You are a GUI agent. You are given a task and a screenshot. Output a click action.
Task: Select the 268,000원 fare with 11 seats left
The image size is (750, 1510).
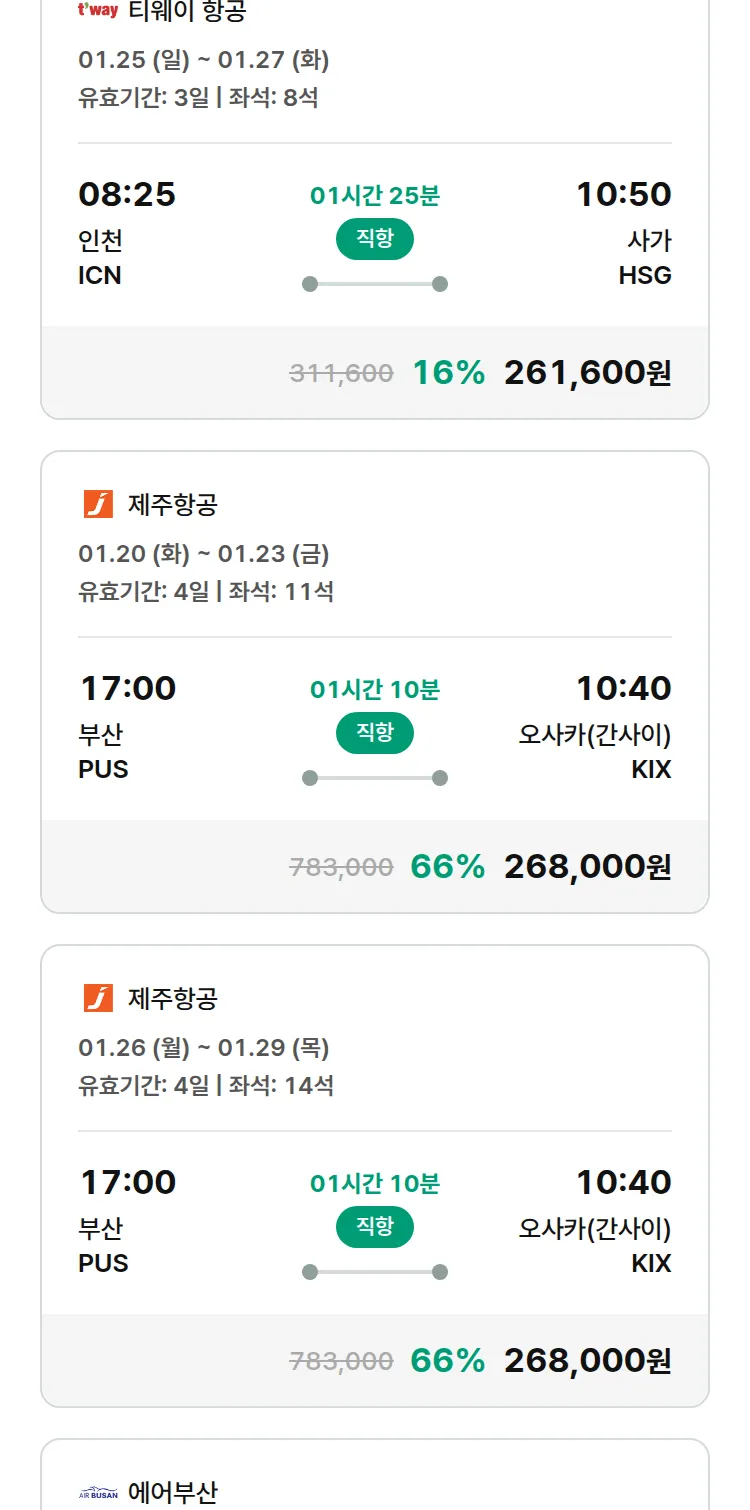pyautogui.click(x=587, y=867)
